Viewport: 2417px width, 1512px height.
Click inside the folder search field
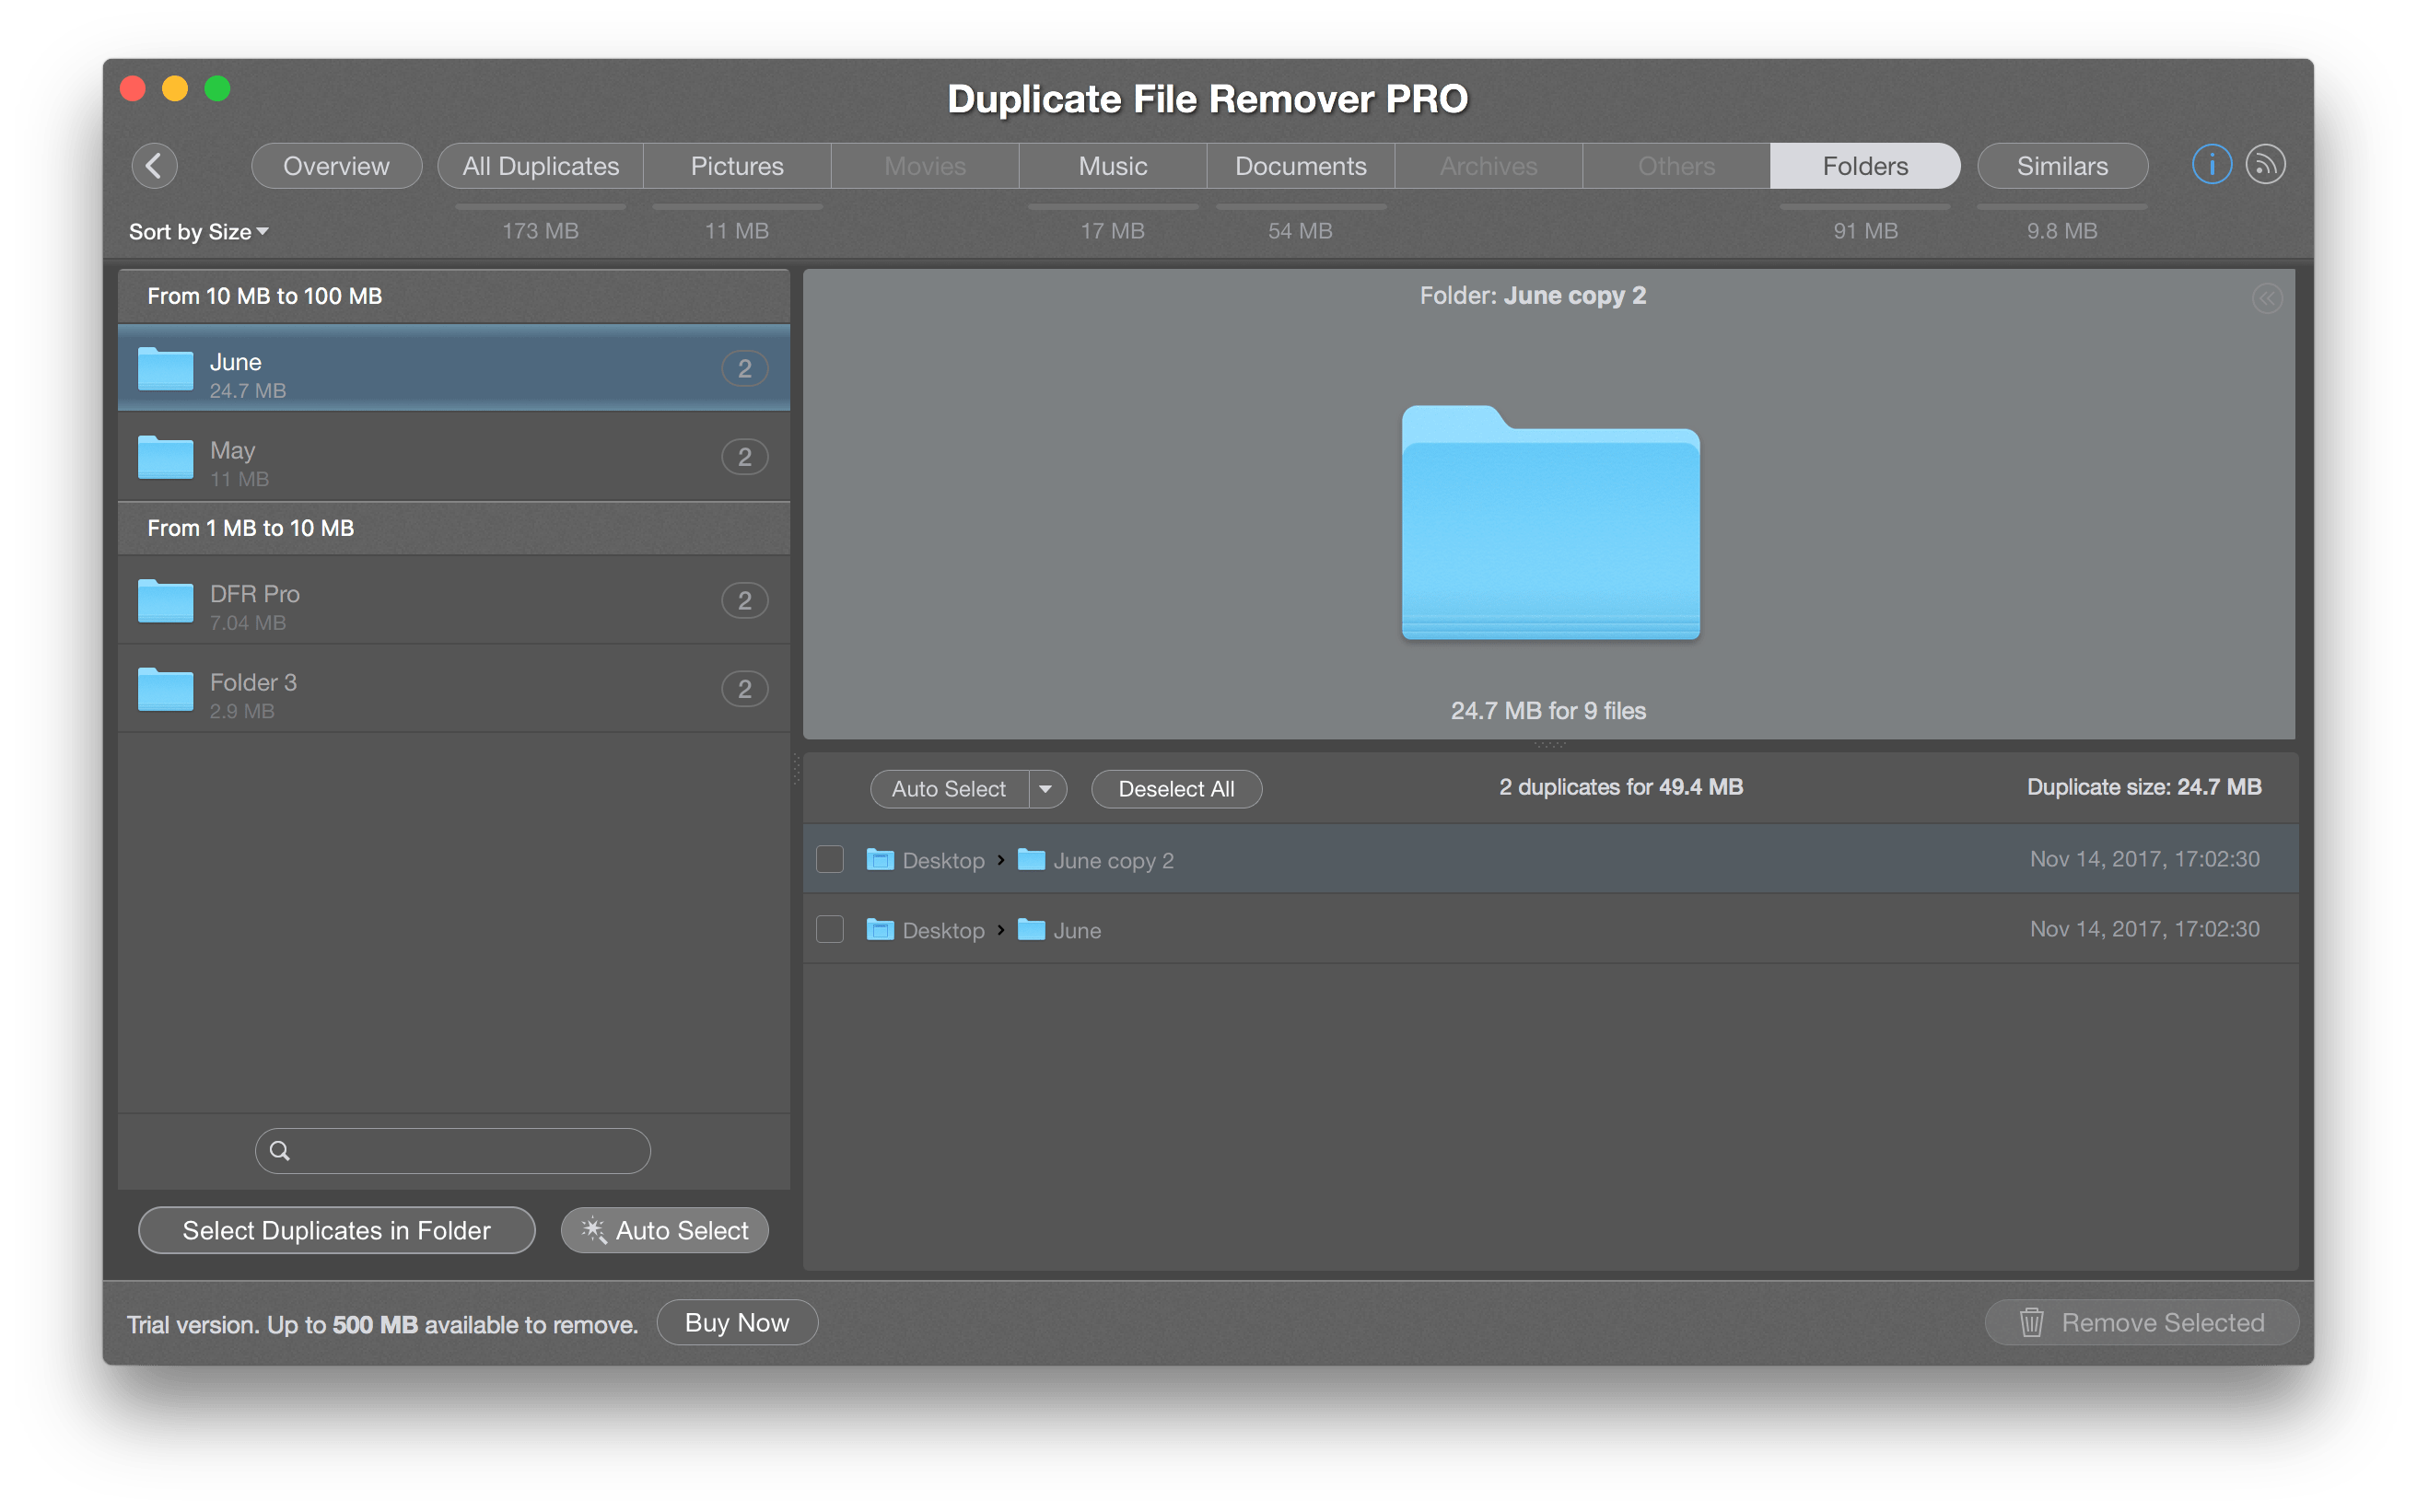click(453, 1151)
